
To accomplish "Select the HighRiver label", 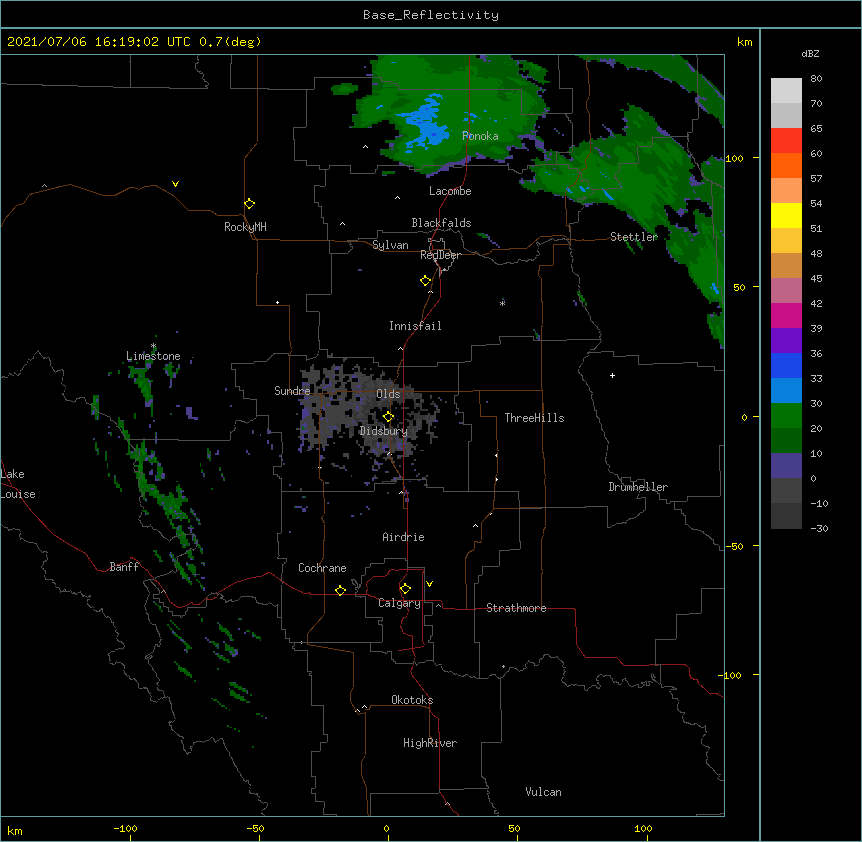I will tap(430, 743).
